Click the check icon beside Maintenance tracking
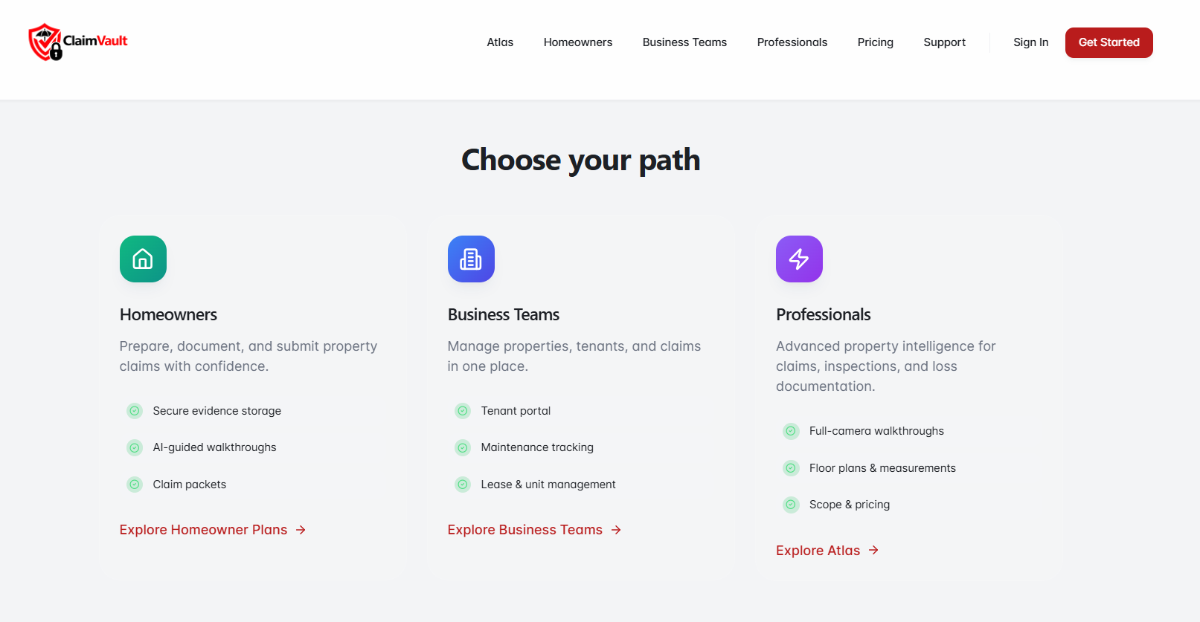The width and height of the screenshot is (1200, 622). coord(462,447)
